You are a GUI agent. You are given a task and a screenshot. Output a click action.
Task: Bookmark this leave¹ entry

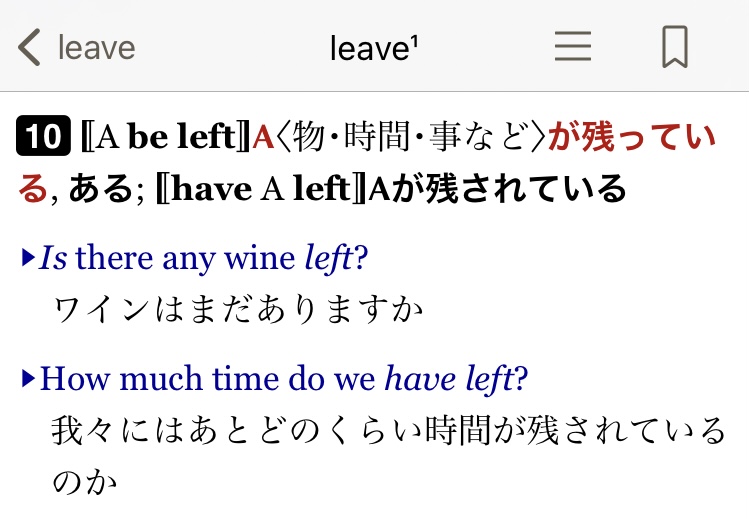675,47
